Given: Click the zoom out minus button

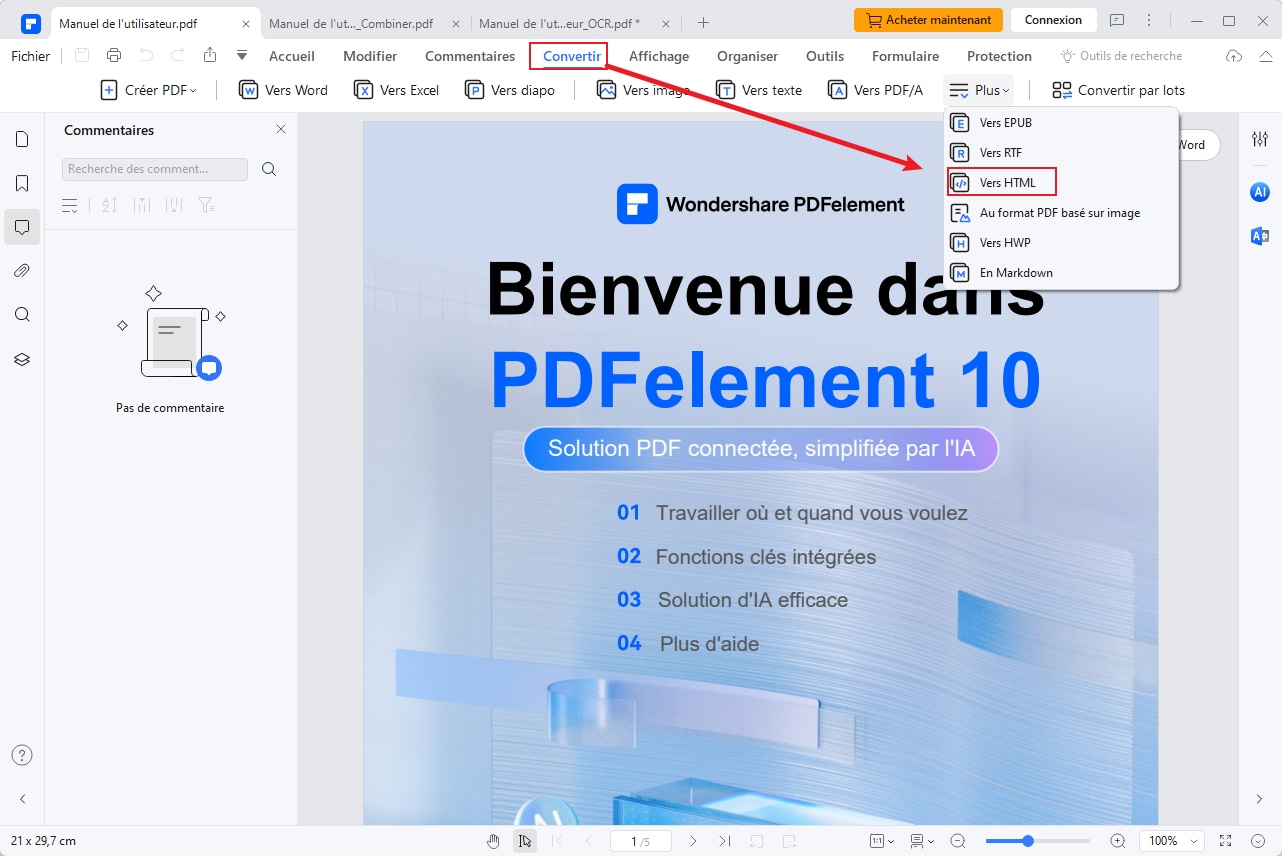Looking at the screenshot, I should pyautogui.click(x=958, y=841).
